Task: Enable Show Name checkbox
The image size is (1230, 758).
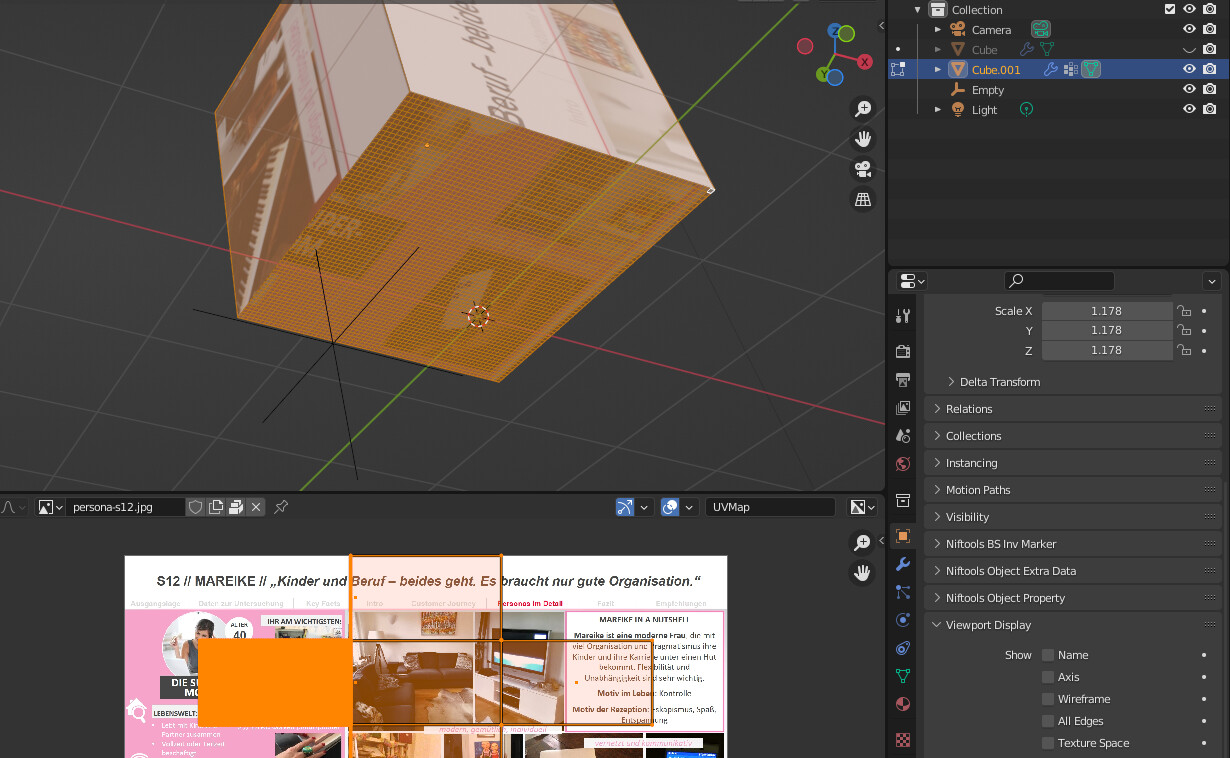Action: [x=1048, y=655]
